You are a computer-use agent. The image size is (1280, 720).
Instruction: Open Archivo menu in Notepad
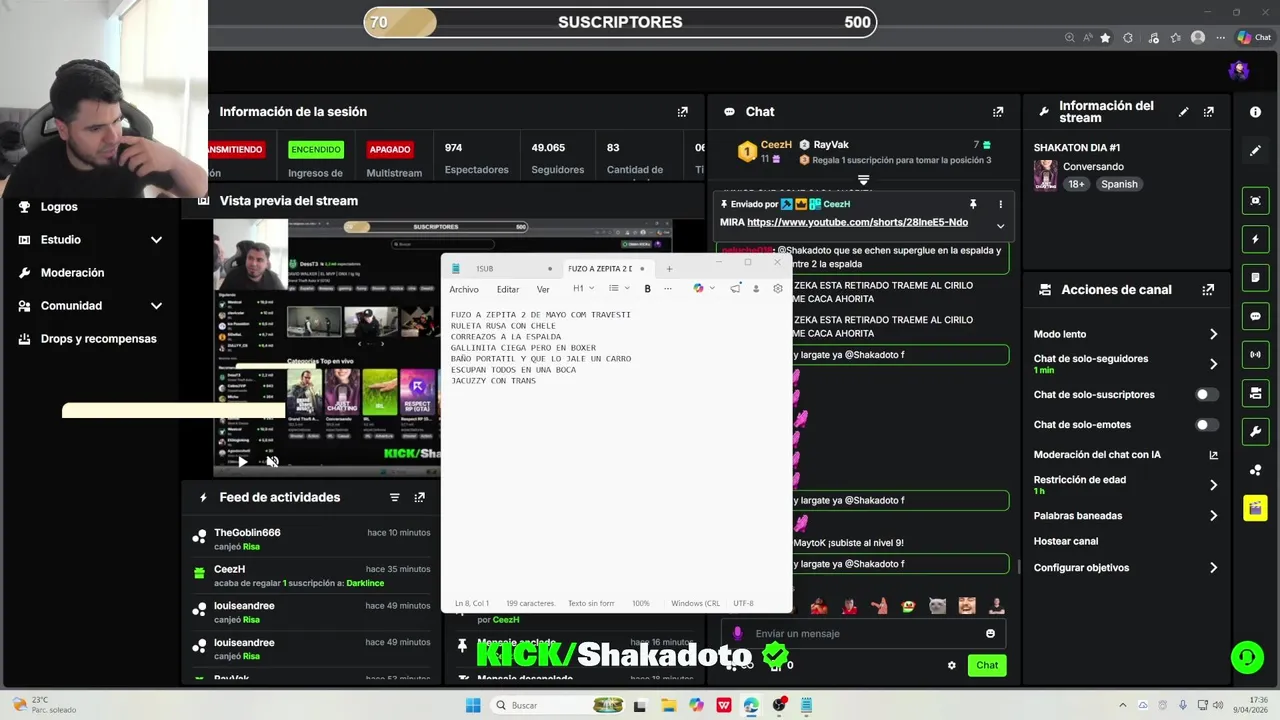click(x=464, y=290)
